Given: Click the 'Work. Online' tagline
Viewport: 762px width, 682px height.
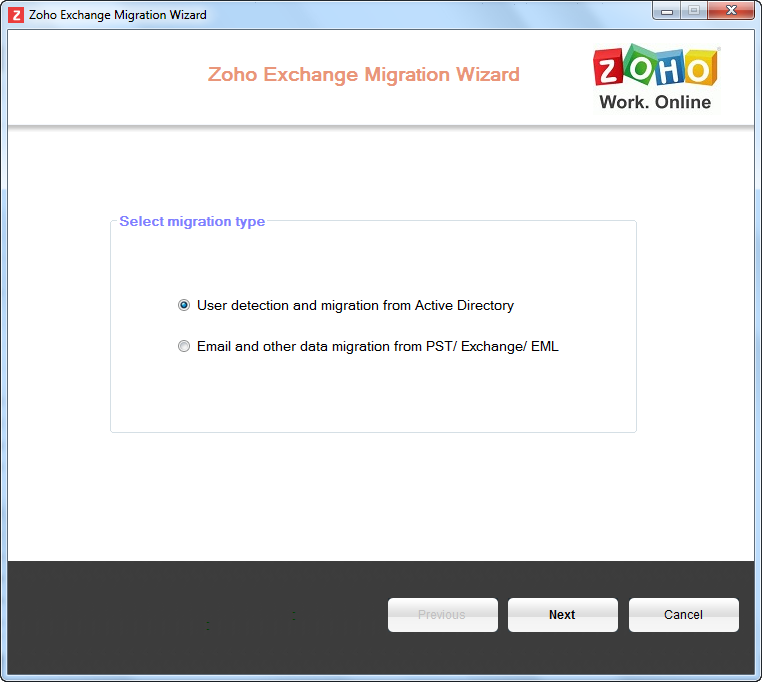Looking at the screenshot, I should click(x=655, y=102).
